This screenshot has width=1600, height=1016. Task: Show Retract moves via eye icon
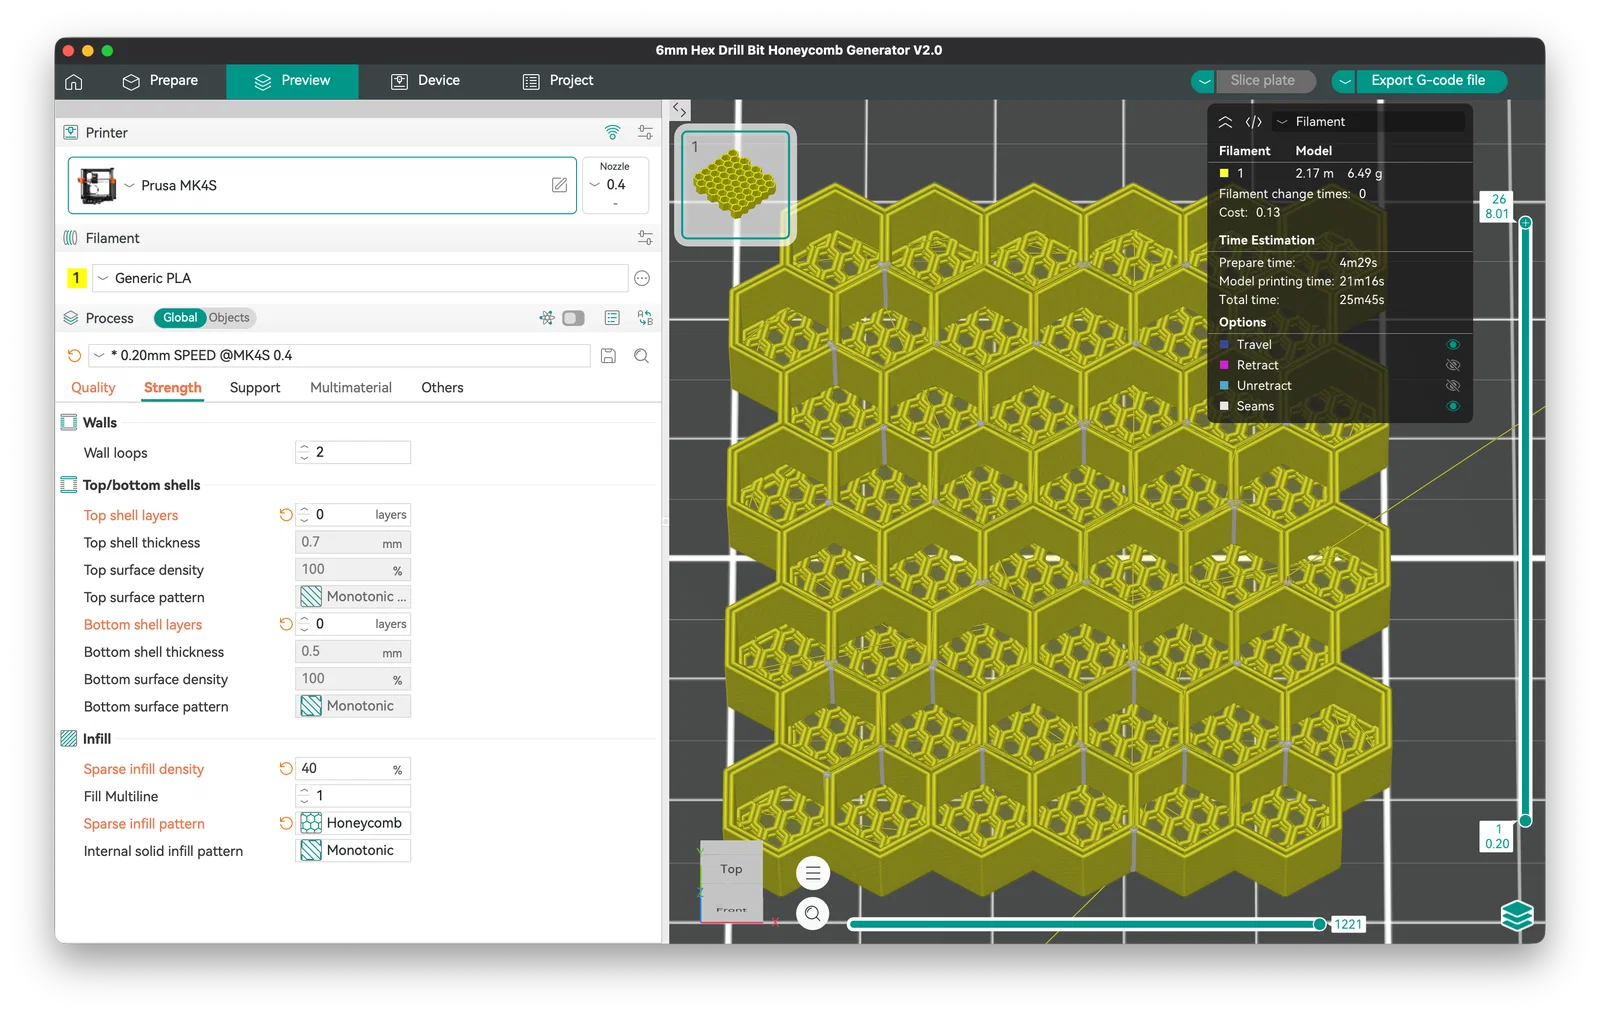[x=1453, y=365]
